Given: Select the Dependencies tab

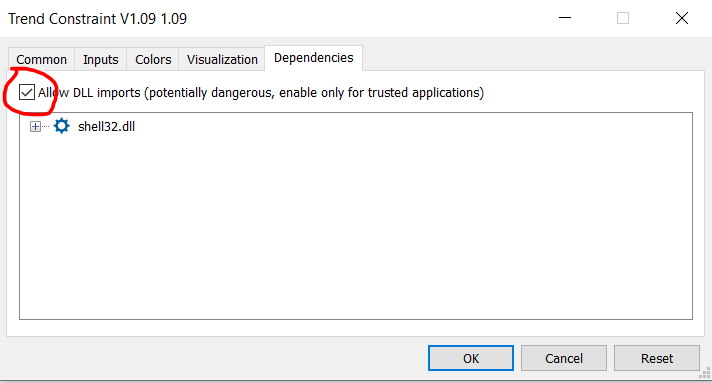Looking at the screenshot, I should tap(313, 58).
